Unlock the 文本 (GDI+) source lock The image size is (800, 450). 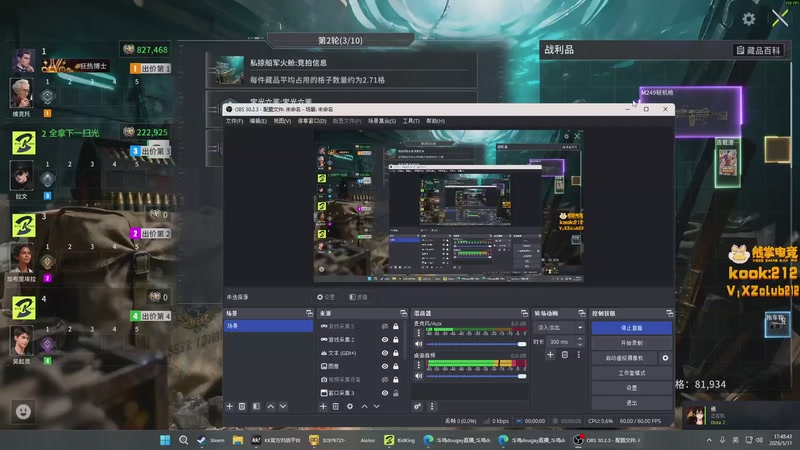(396, 353)
